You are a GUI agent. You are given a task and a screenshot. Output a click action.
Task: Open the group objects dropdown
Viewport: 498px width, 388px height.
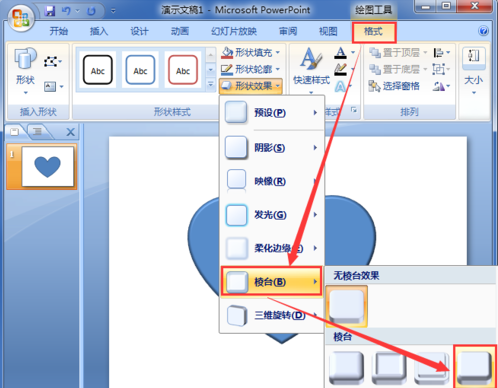[x=442, y=69]
